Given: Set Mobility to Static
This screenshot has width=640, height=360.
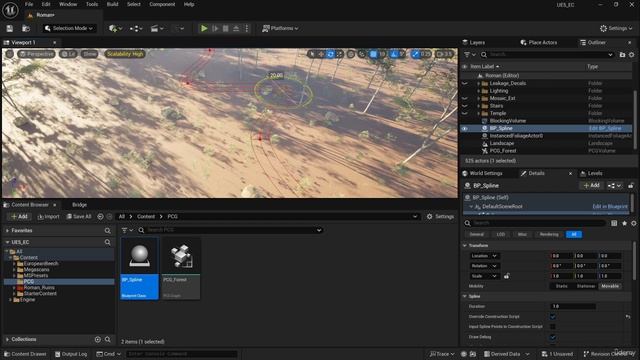Looking at the screenshot, I should coord(561,286).
